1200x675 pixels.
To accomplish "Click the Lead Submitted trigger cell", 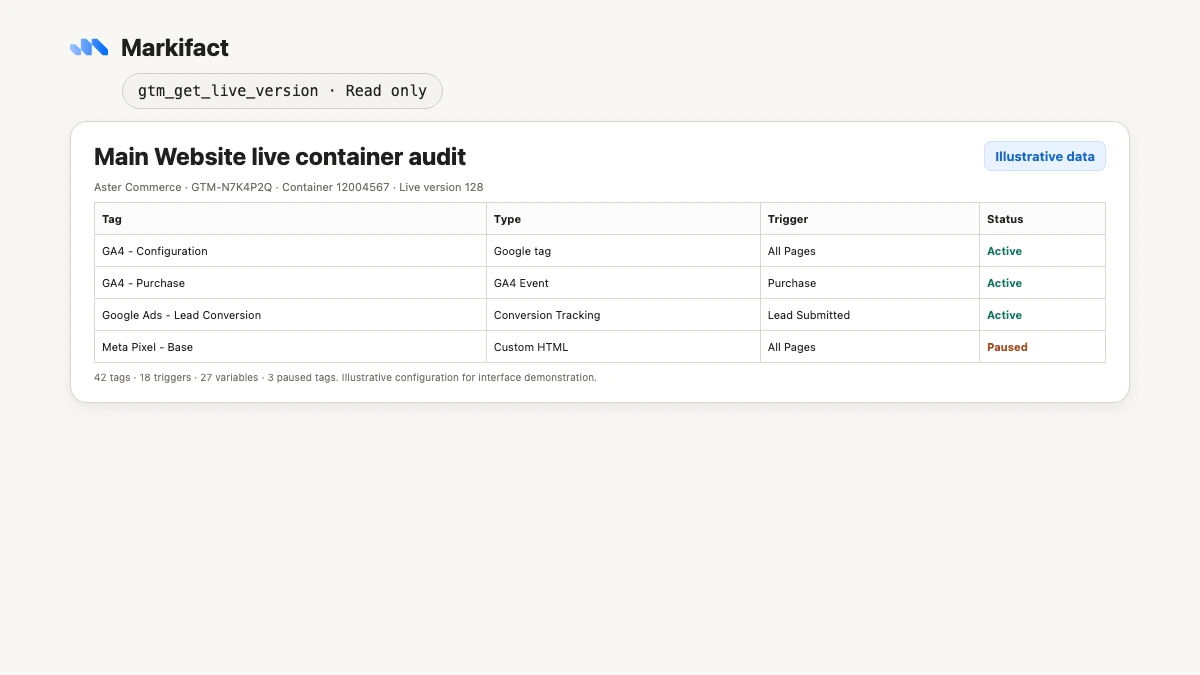I will coord(870,315).
